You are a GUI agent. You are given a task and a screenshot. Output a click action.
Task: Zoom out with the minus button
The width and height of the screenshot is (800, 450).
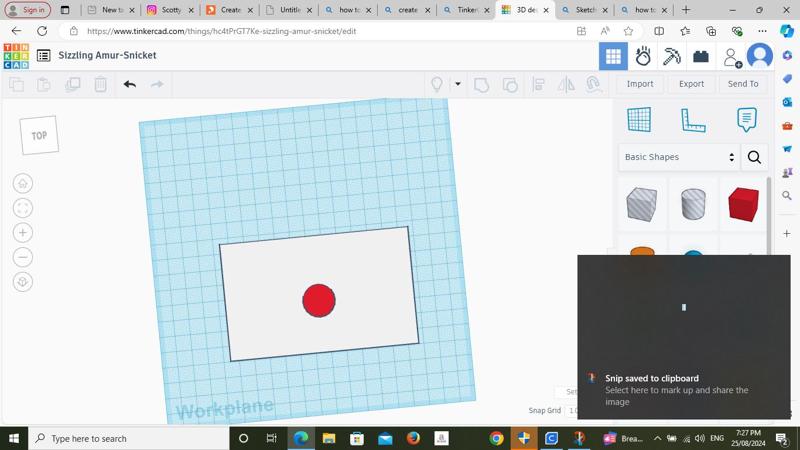pyautogui.click(x=23, y=257)
